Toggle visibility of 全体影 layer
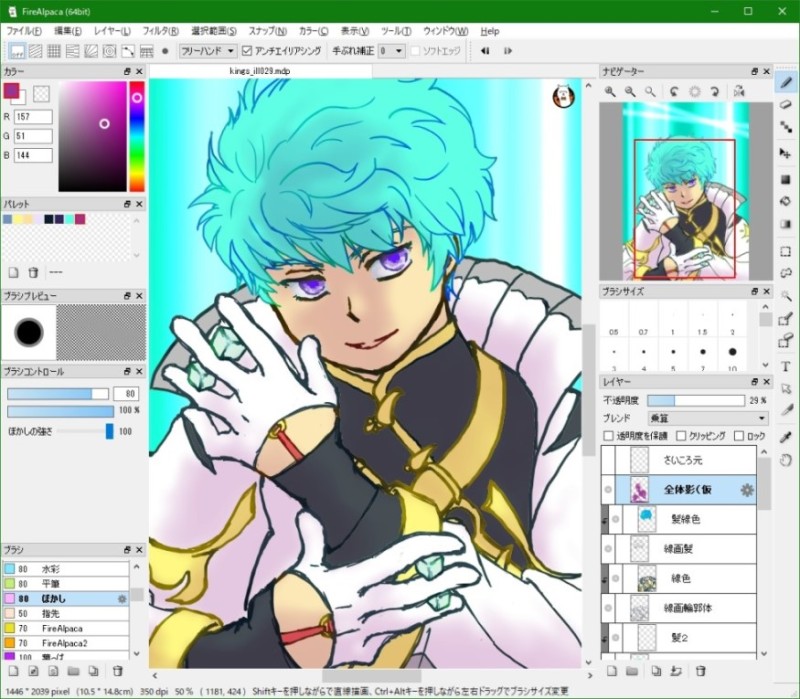 click(x=608, y=490)
